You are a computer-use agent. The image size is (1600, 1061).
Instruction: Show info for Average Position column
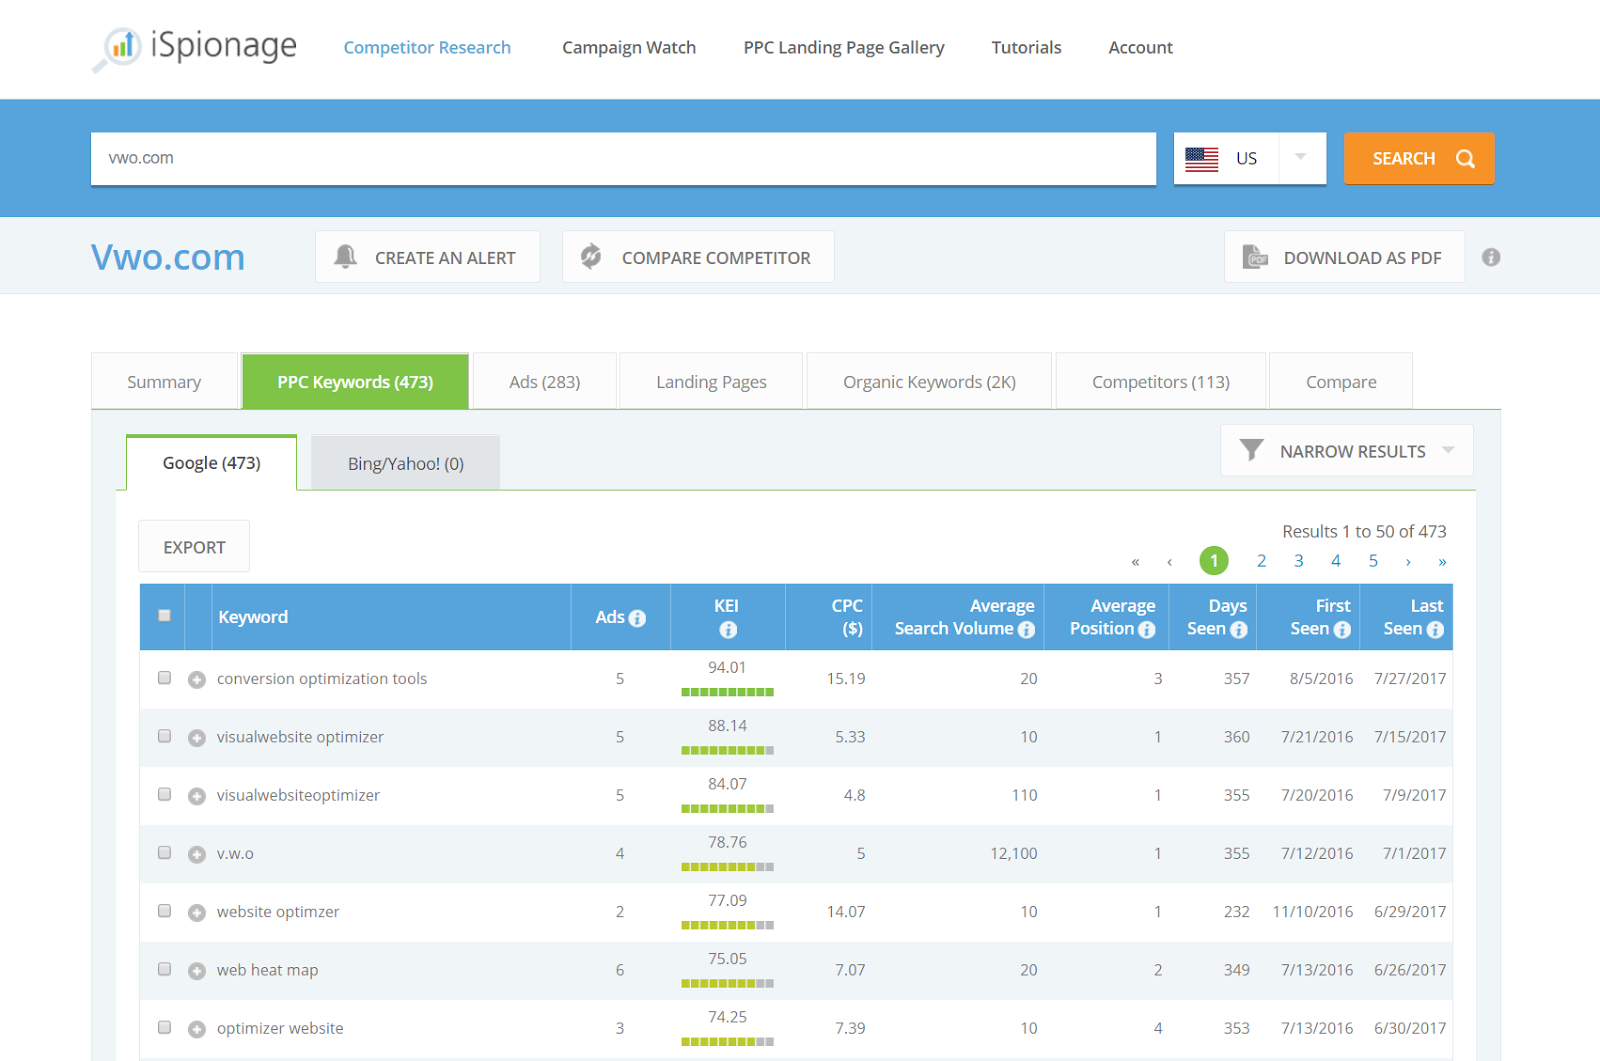click(1147, 630)
